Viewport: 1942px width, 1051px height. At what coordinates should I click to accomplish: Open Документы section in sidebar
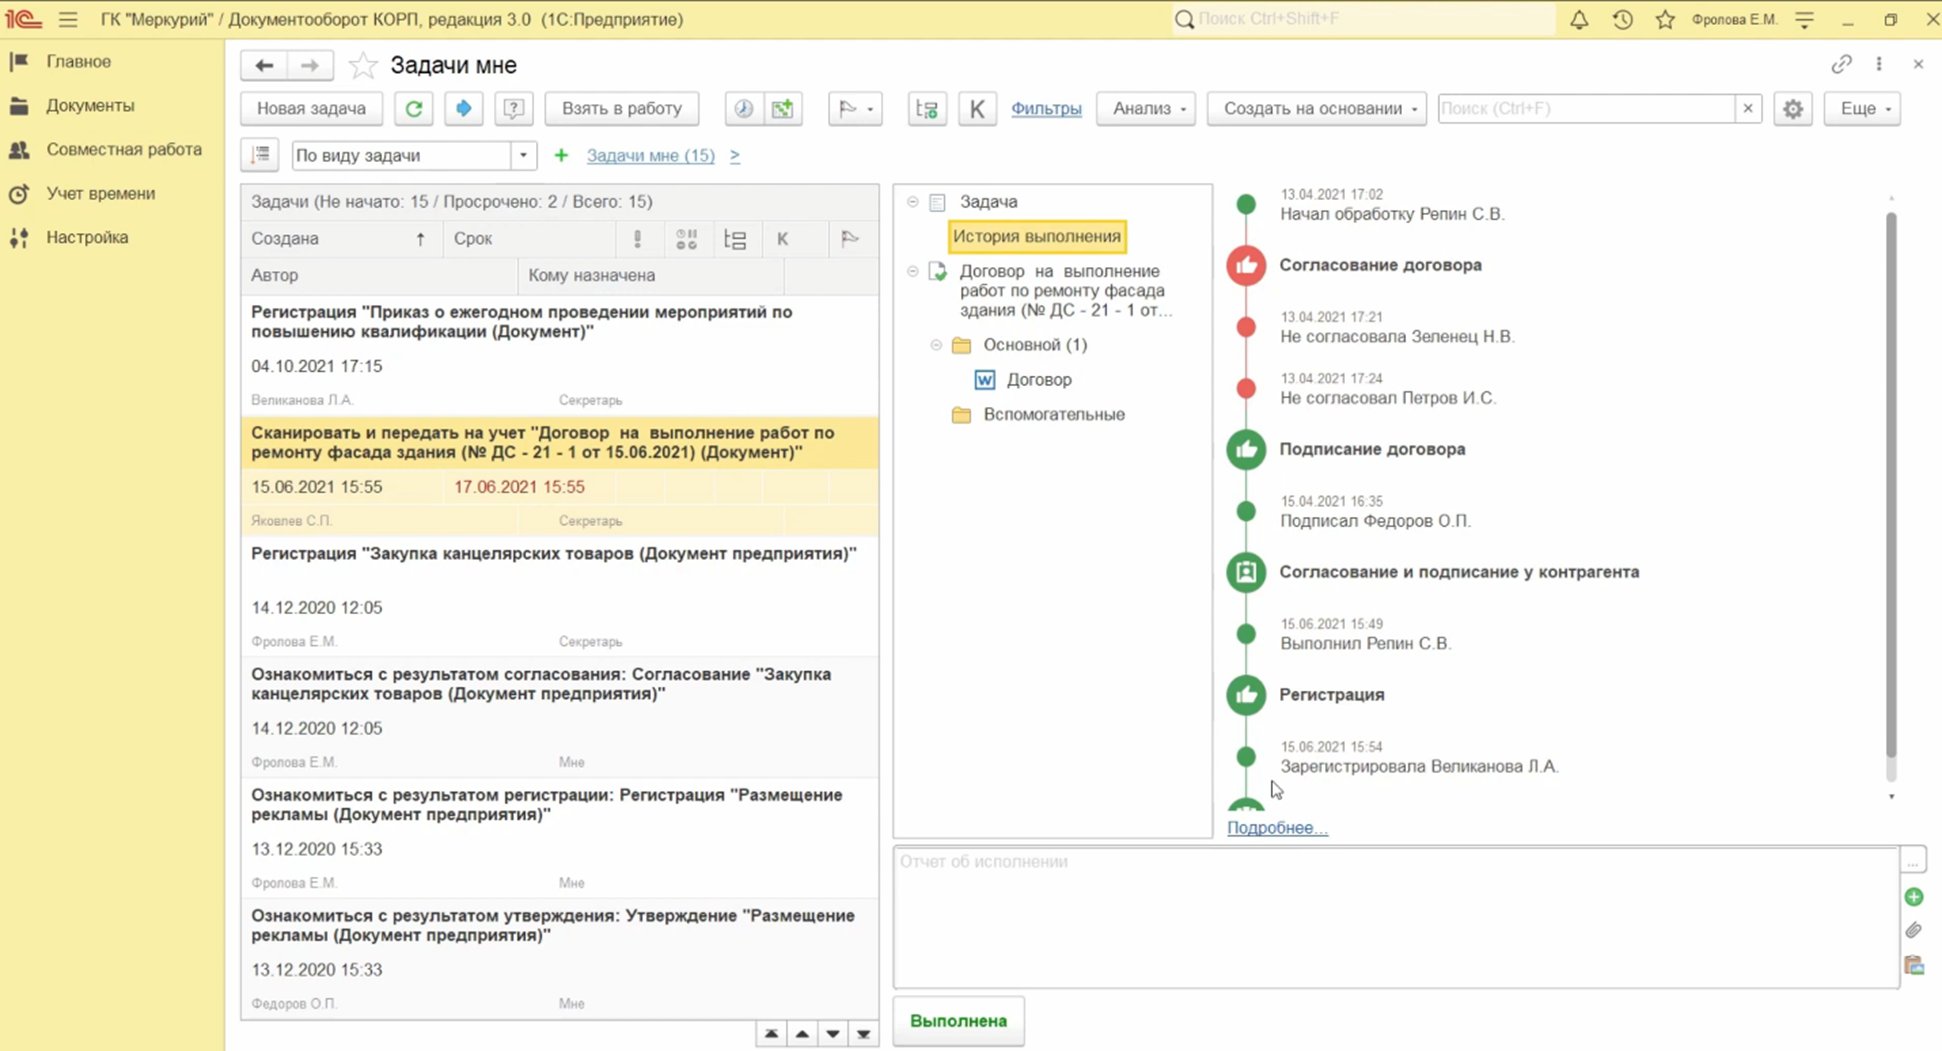tap(90, 105)
